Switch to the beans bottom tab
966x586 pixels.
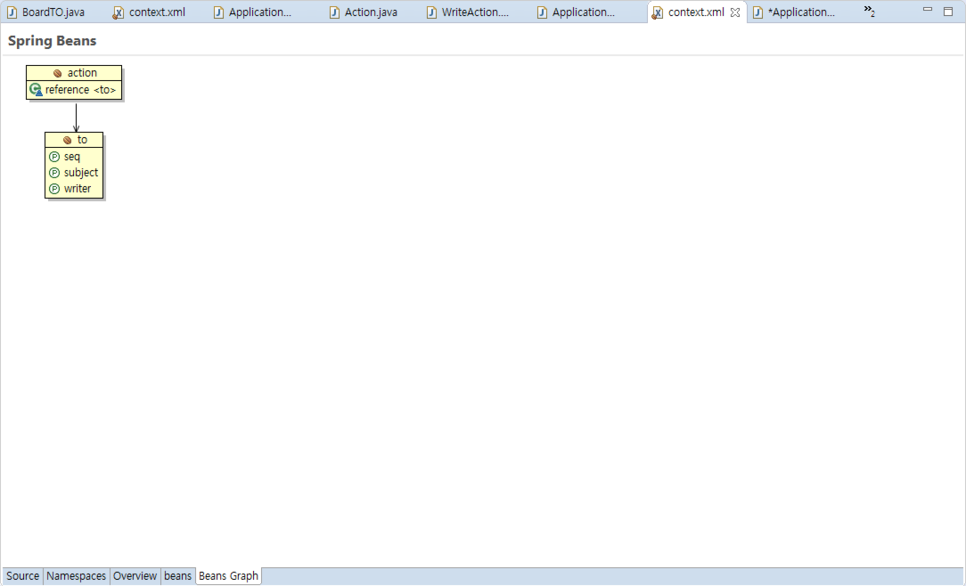[177, 576]
